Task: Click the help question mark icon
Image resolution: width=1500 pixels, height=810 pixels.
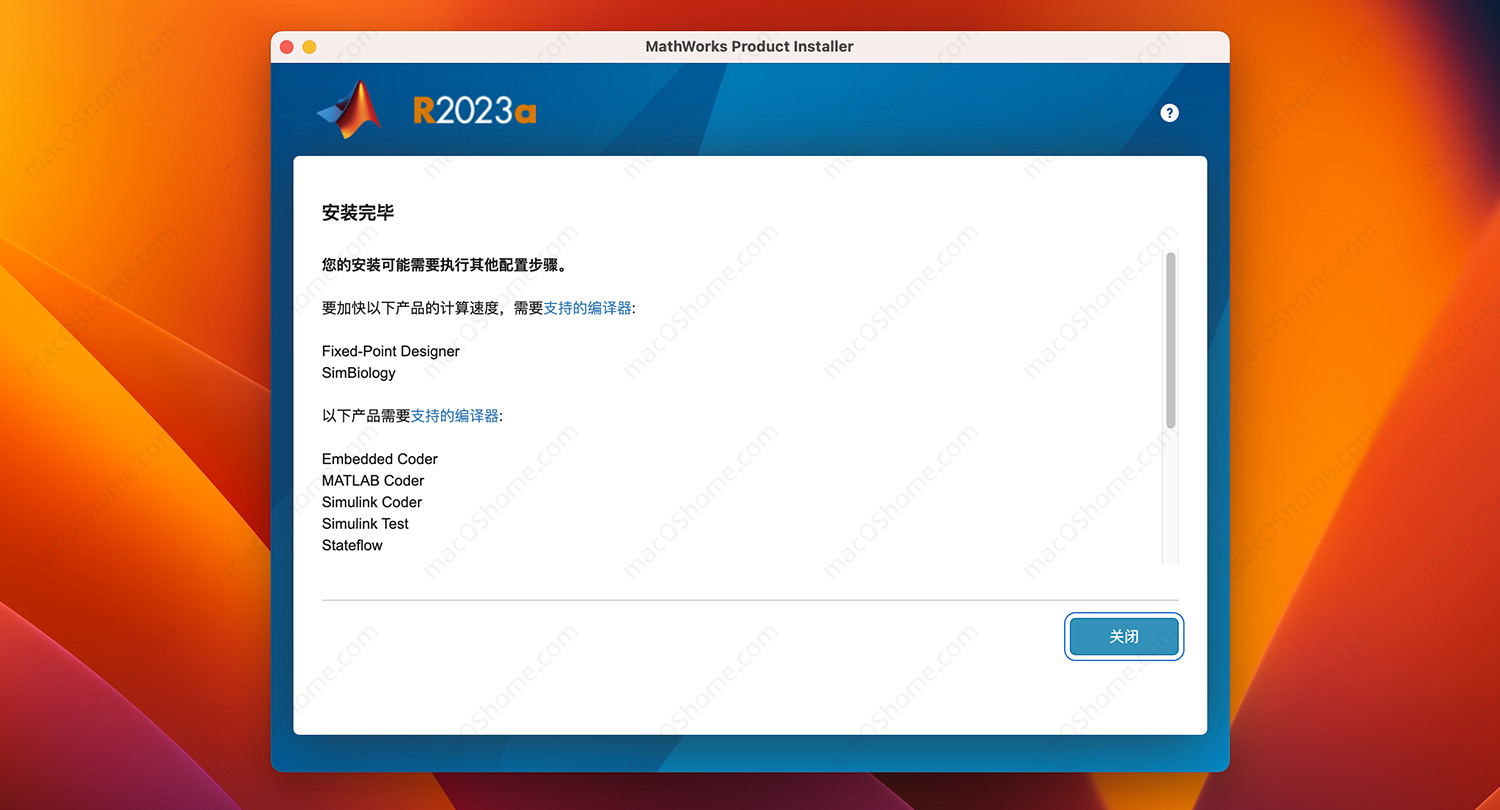Action: point(1169,113)
